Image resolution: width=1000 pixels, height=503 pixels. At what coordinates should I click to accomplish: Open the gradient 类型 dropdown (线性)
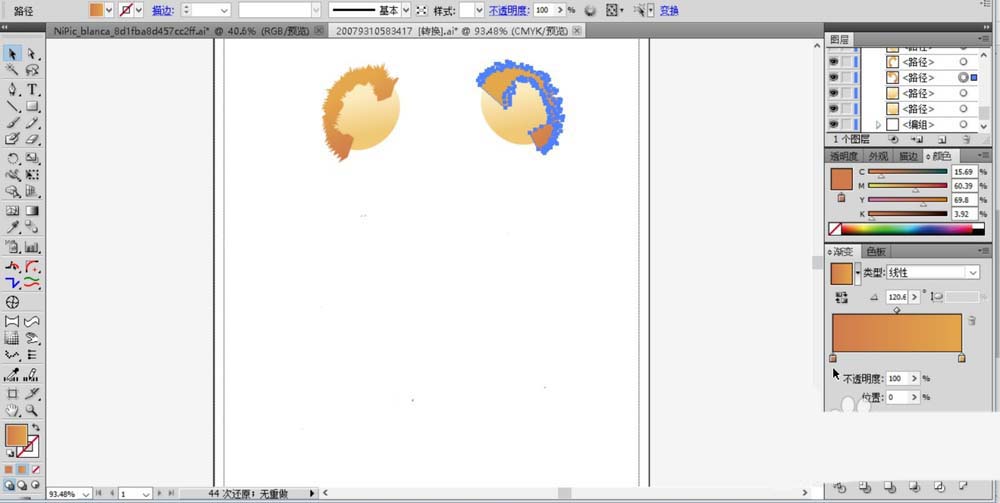click(x=972, y=272)
